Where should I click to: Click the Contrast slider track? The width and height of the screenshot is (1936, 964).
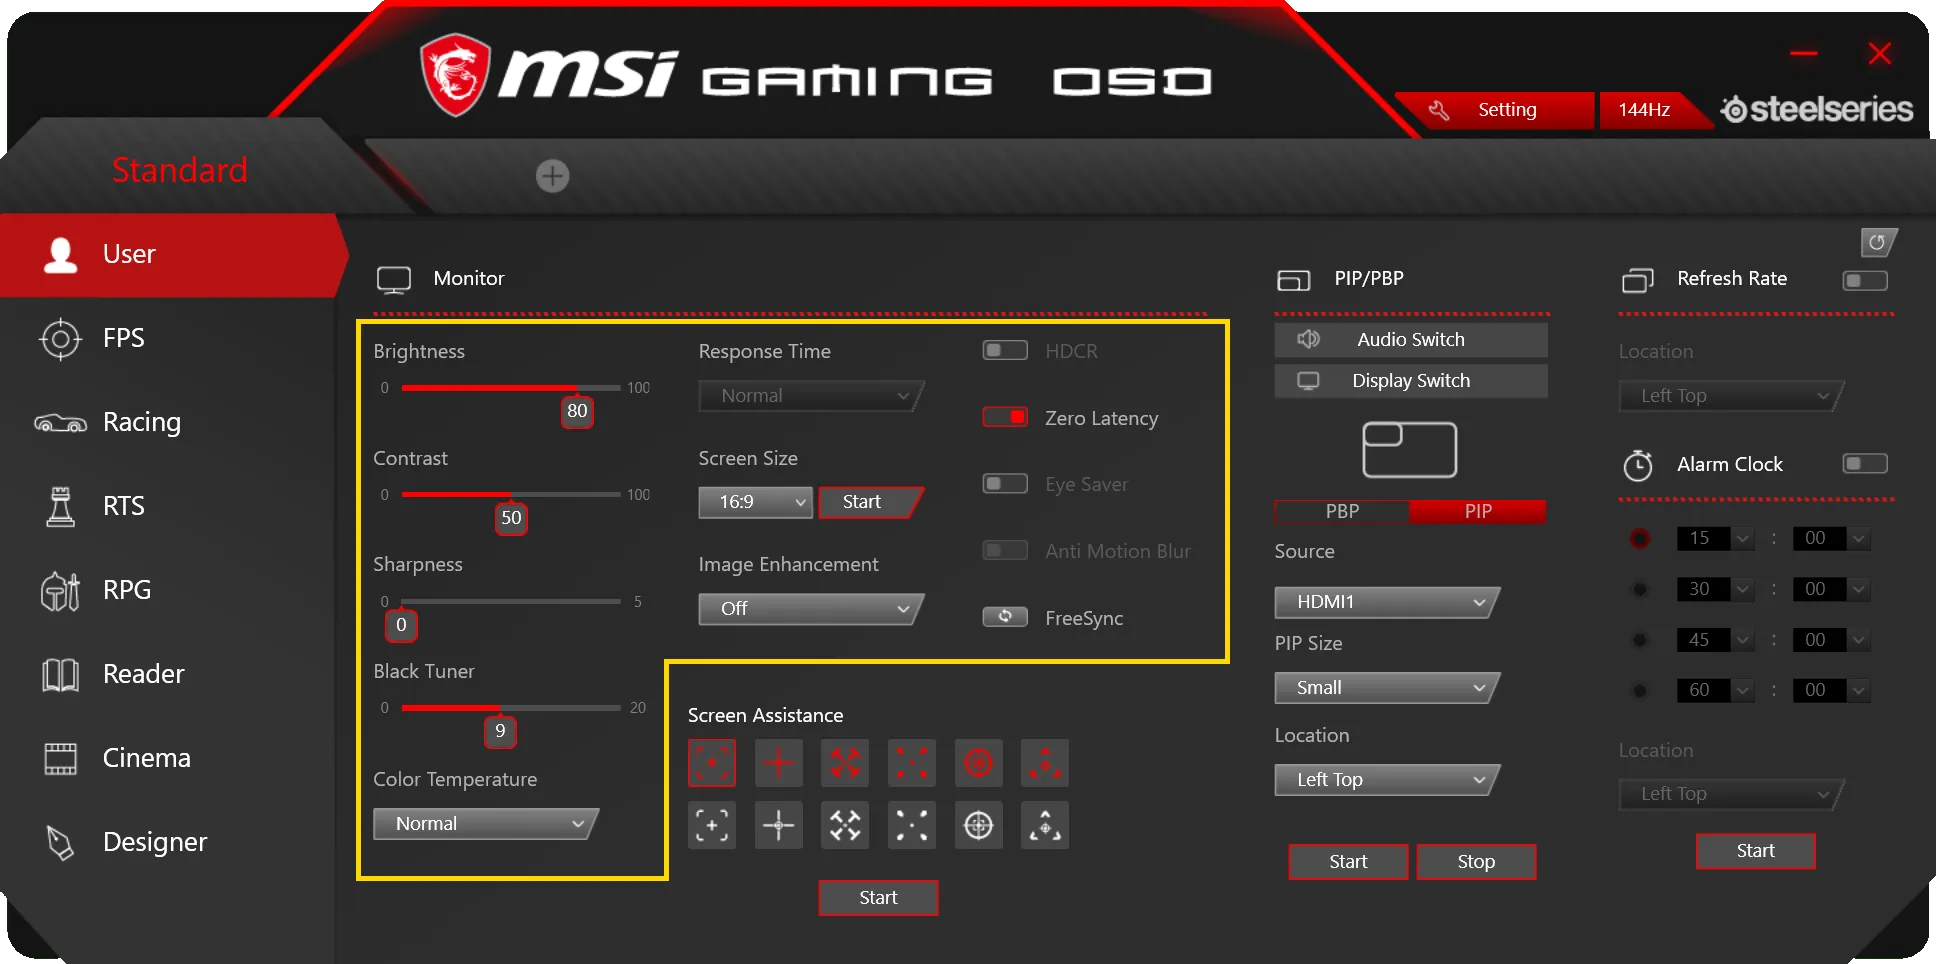click(x=511, y=495)
